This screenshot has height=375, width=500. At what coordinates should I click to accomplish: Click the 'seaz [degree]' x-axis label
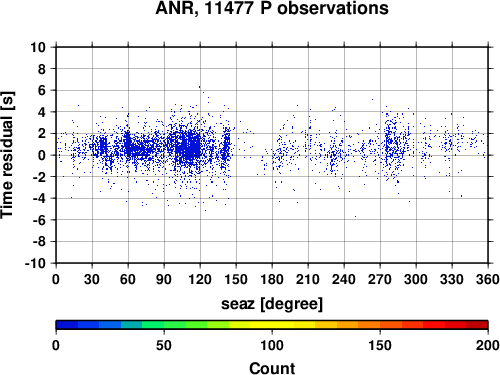coord(272,304)
